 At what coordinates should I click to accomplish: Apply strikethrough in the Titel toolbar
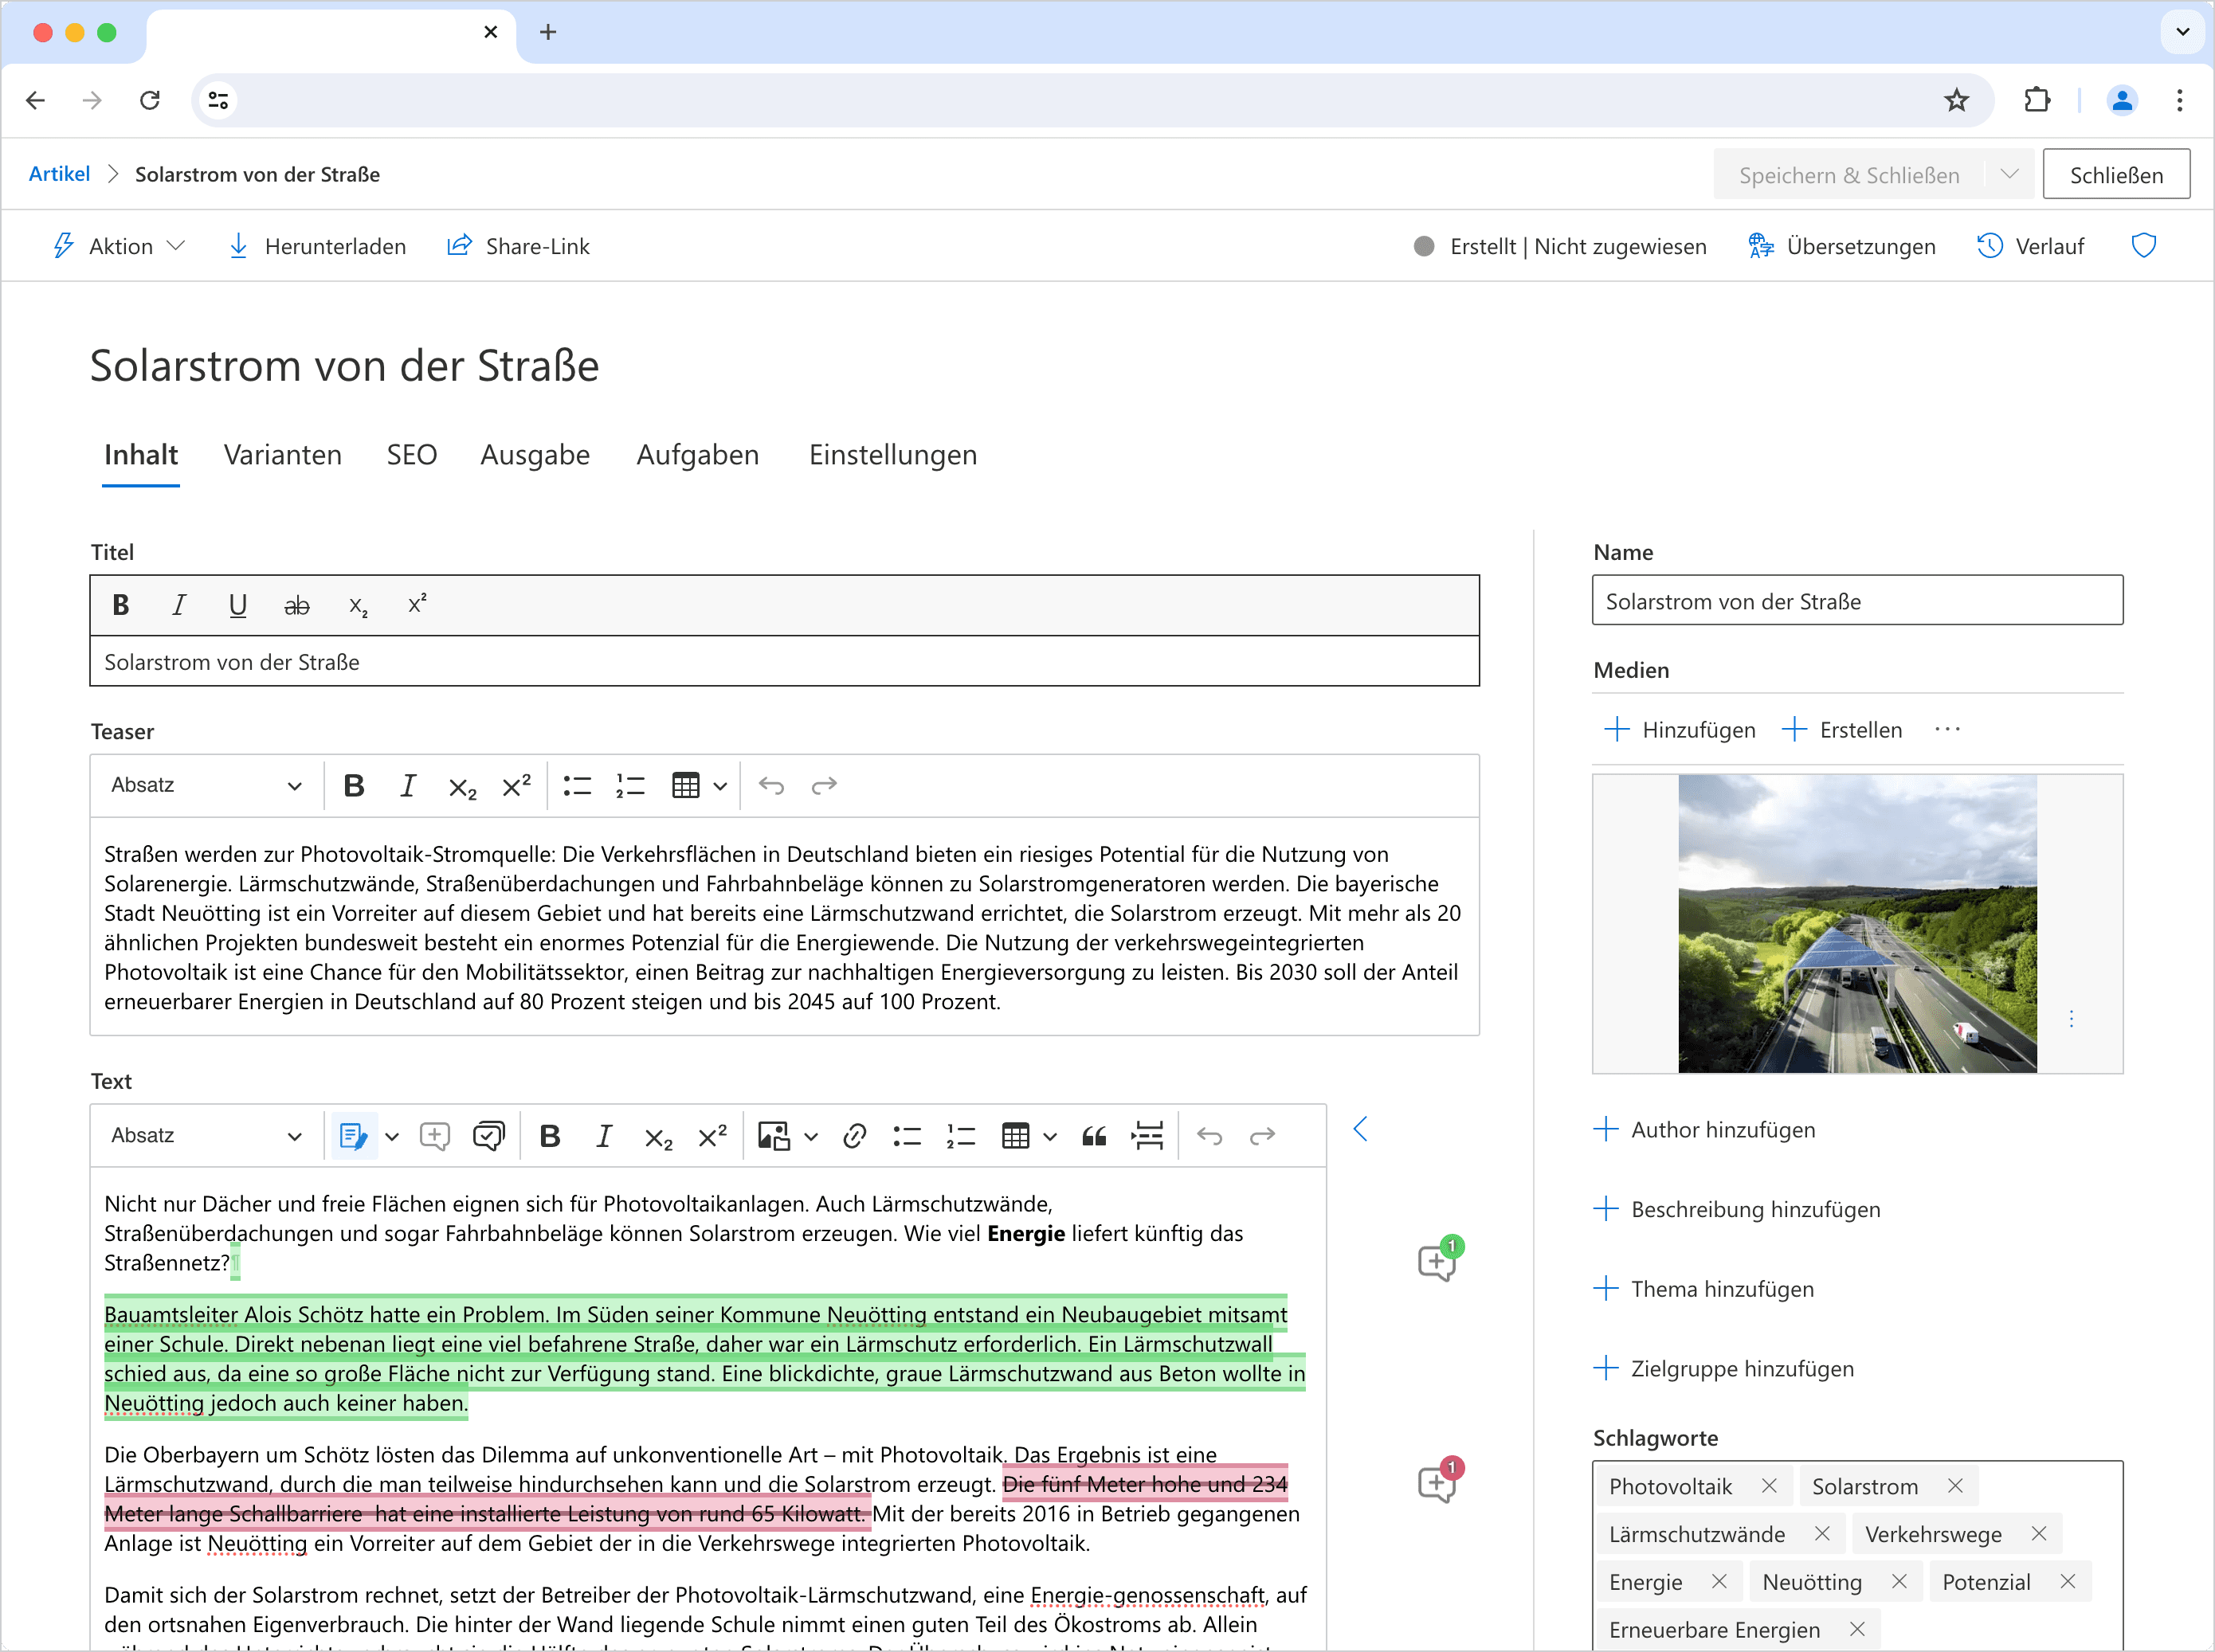pos(297,606)
